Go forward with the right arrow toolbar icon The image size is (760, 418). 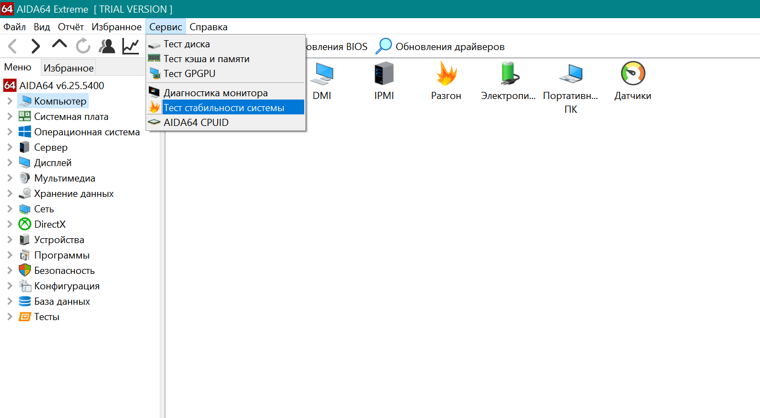tap(35, 47)
